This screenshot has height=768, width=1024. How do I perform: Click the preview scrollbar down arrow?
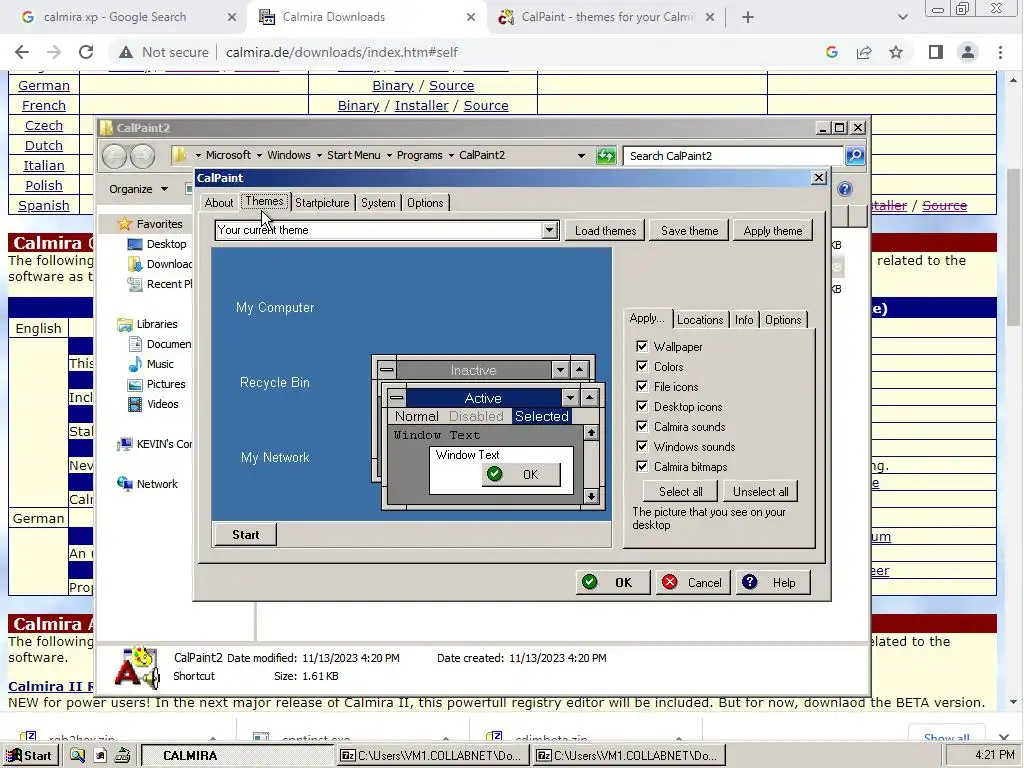[x=591, y=496]
